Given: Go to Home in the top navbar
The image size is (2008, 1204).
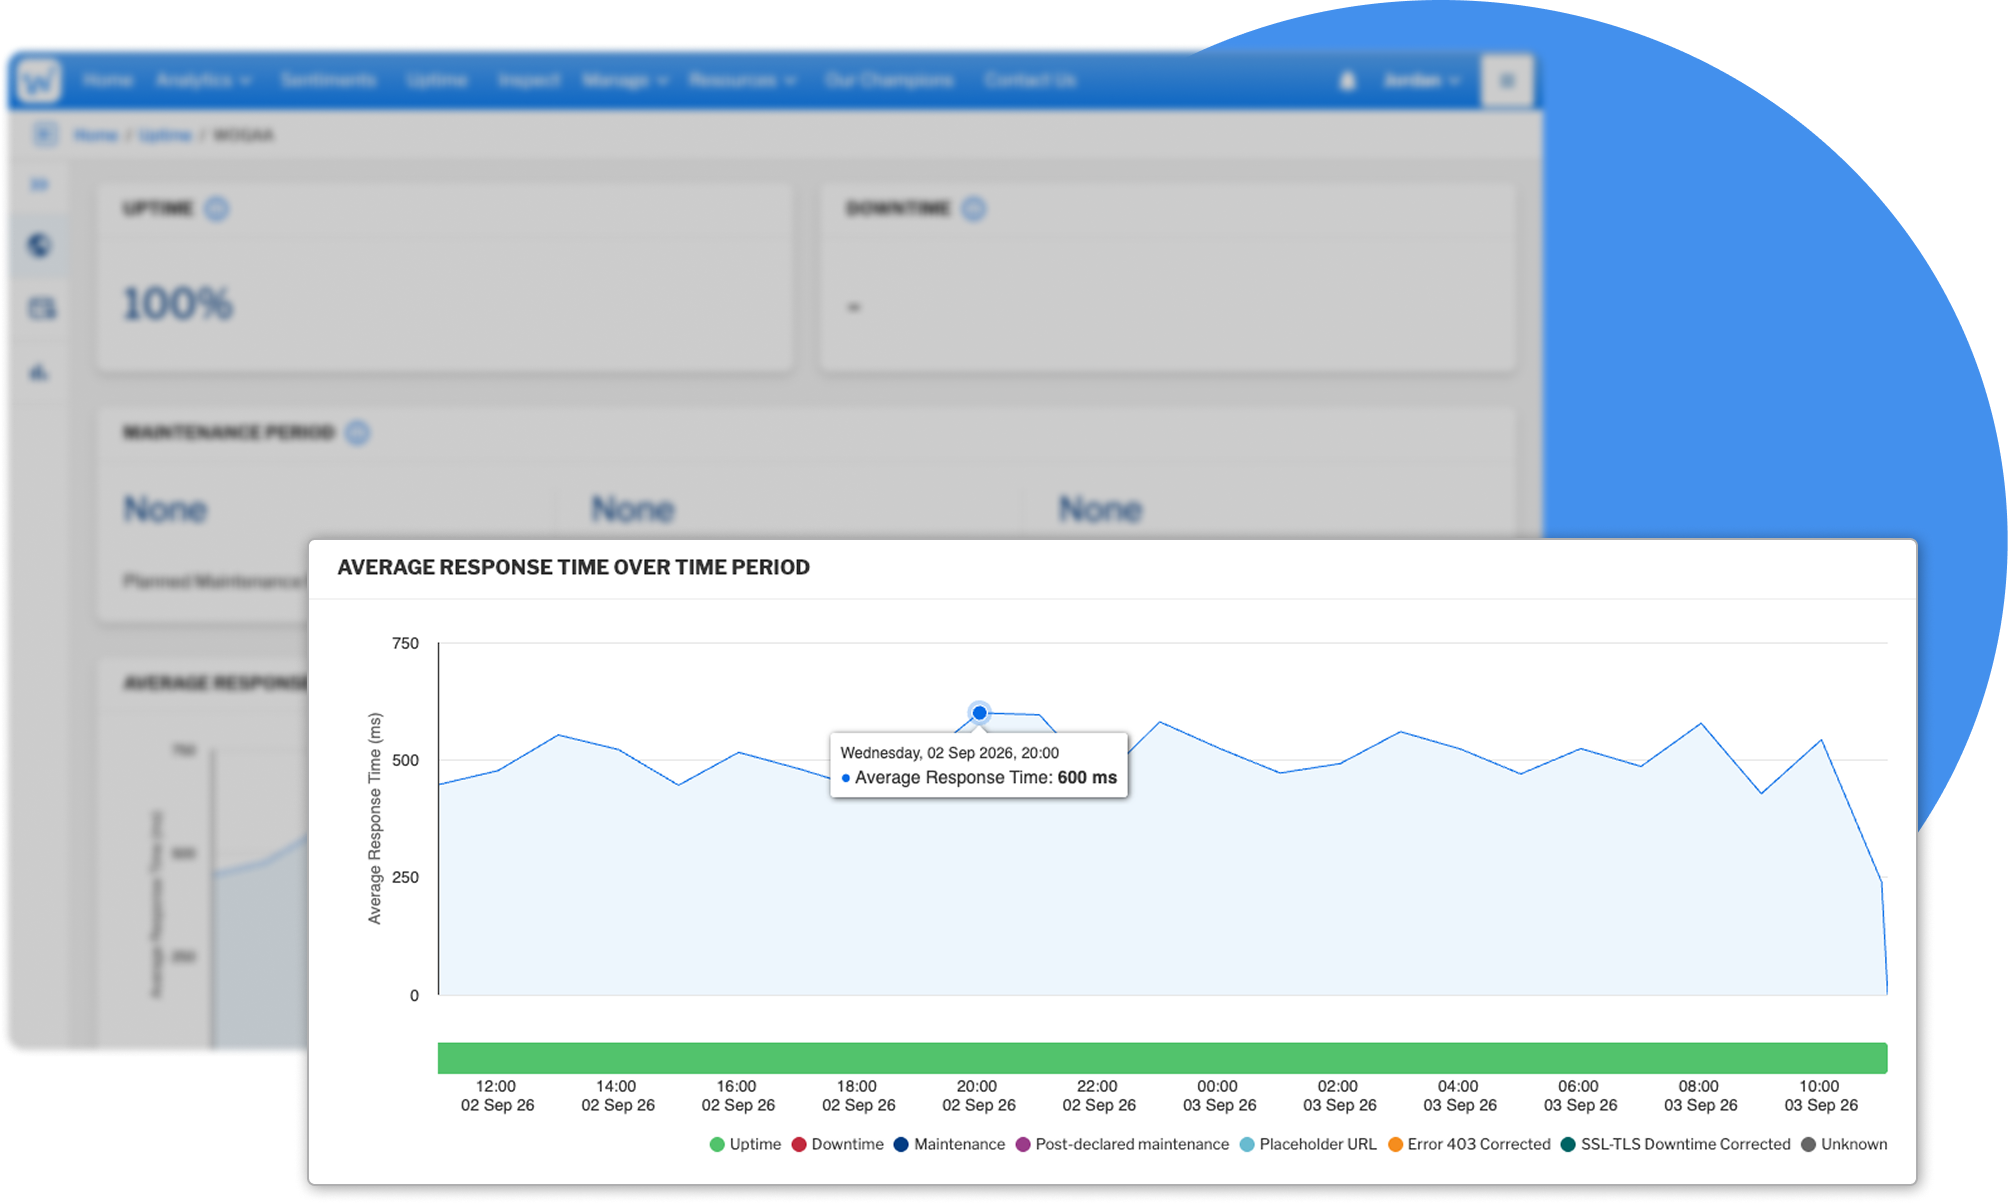Looking at the screenshot, I should tap(107, 80).
